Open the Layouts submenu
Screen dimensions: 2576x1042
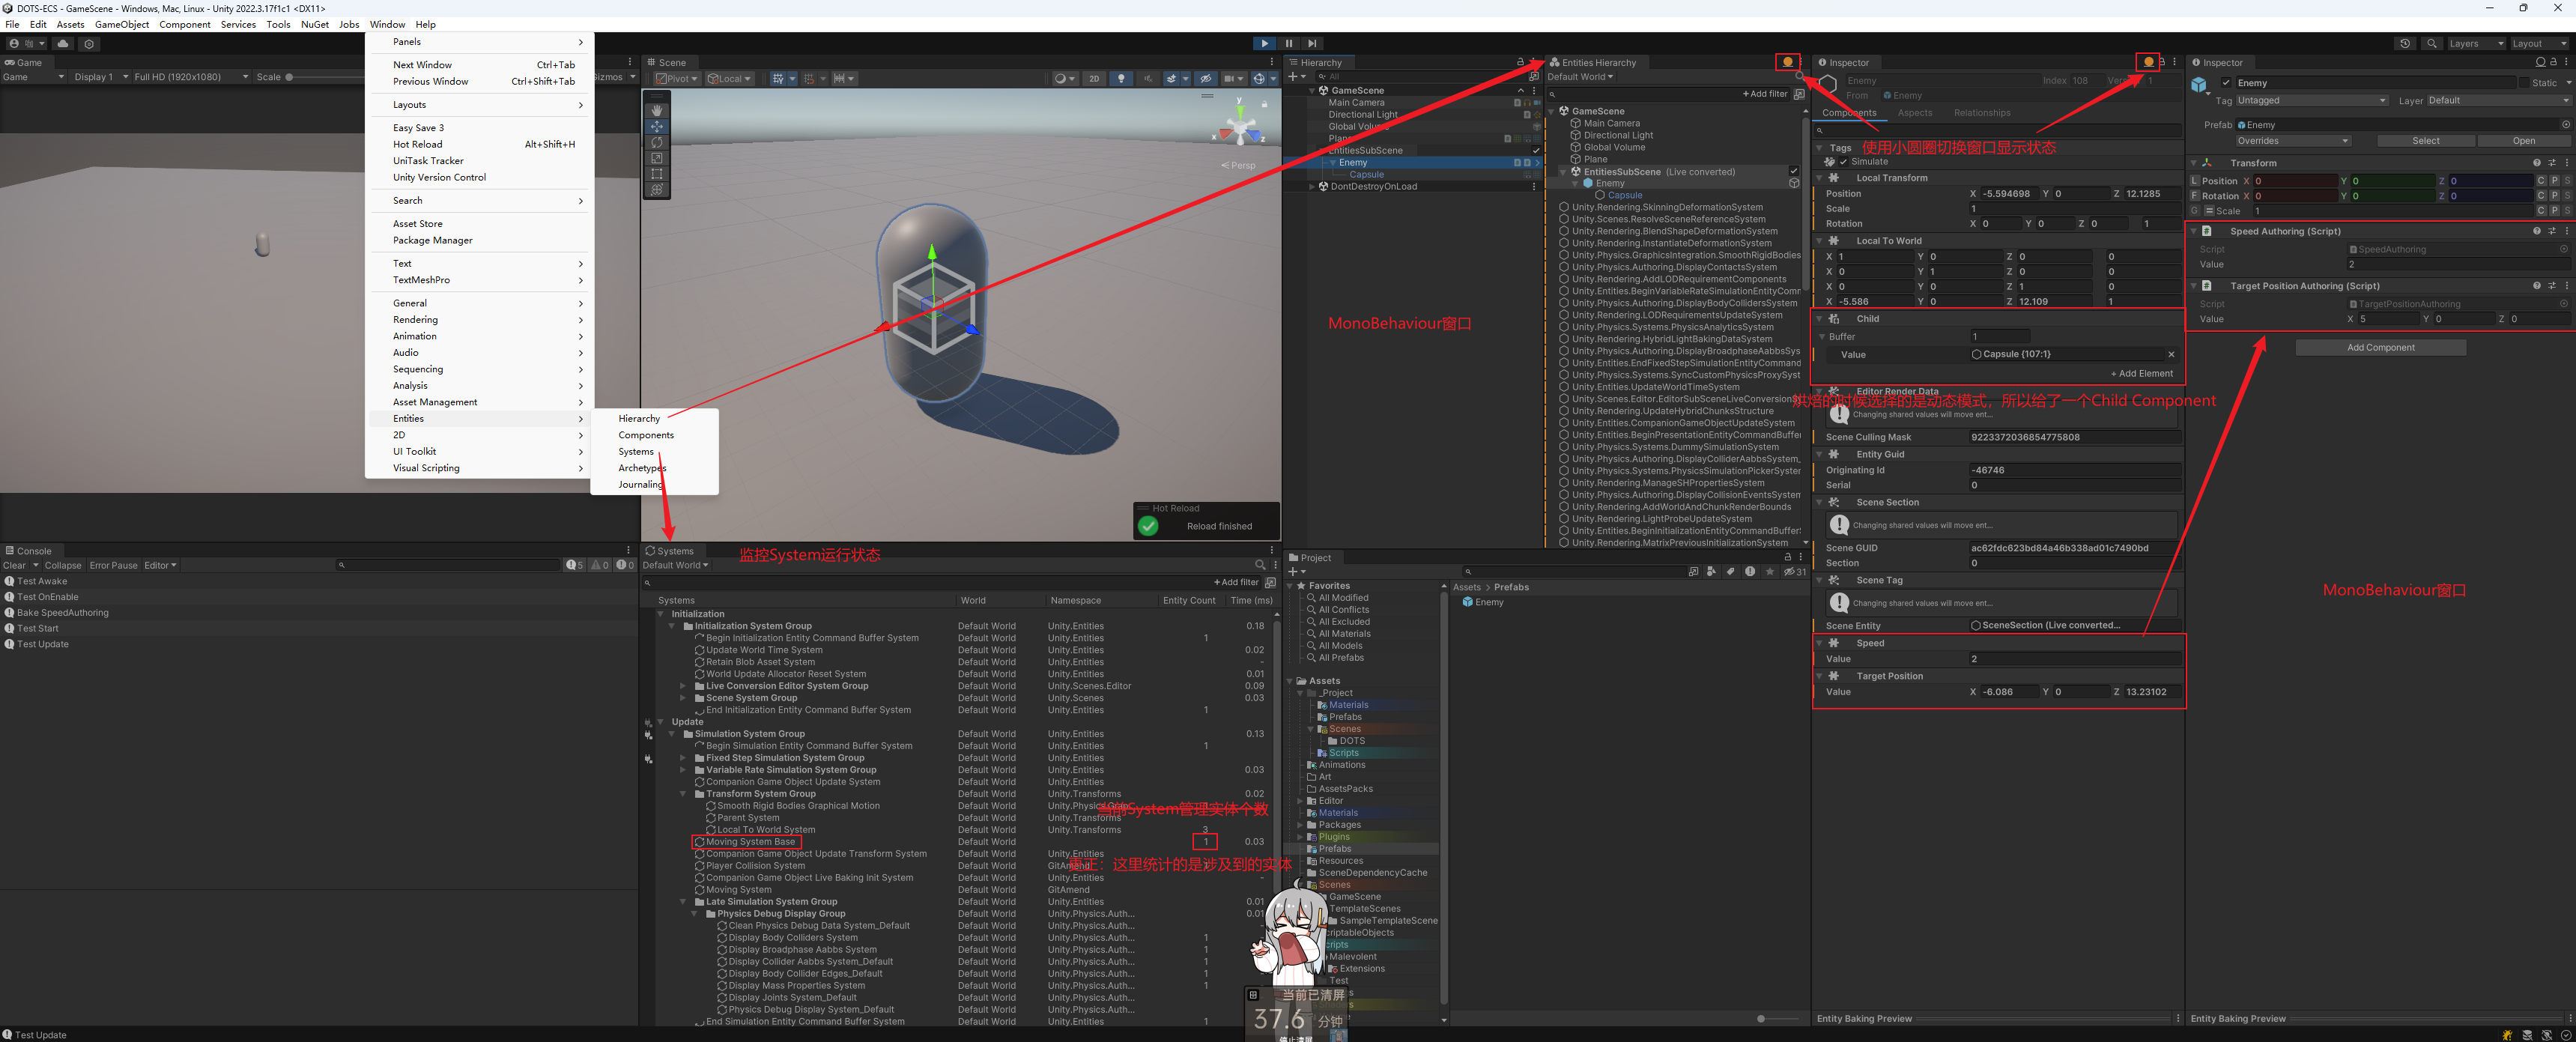click(x=480, y=105)
